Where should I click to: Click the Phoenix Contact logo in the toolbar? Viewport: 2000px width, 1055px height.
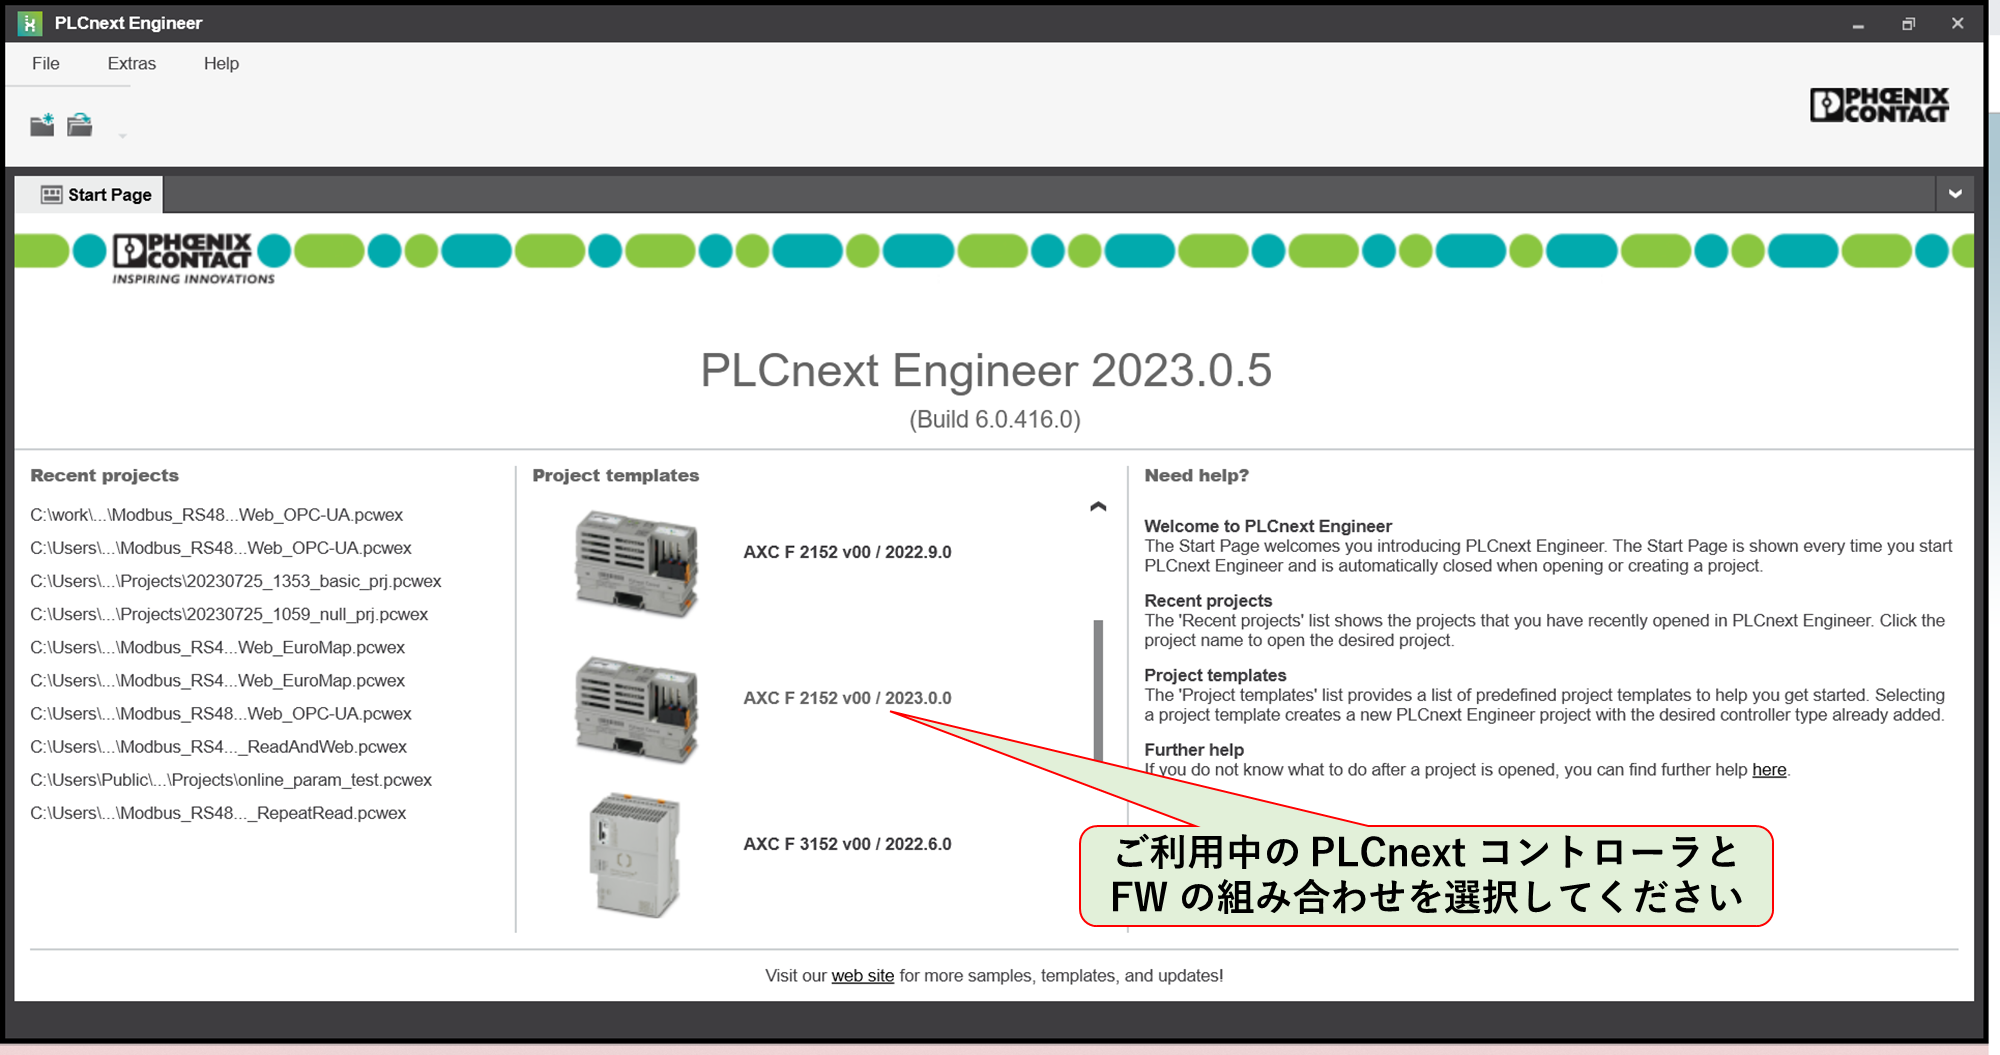1878,105
